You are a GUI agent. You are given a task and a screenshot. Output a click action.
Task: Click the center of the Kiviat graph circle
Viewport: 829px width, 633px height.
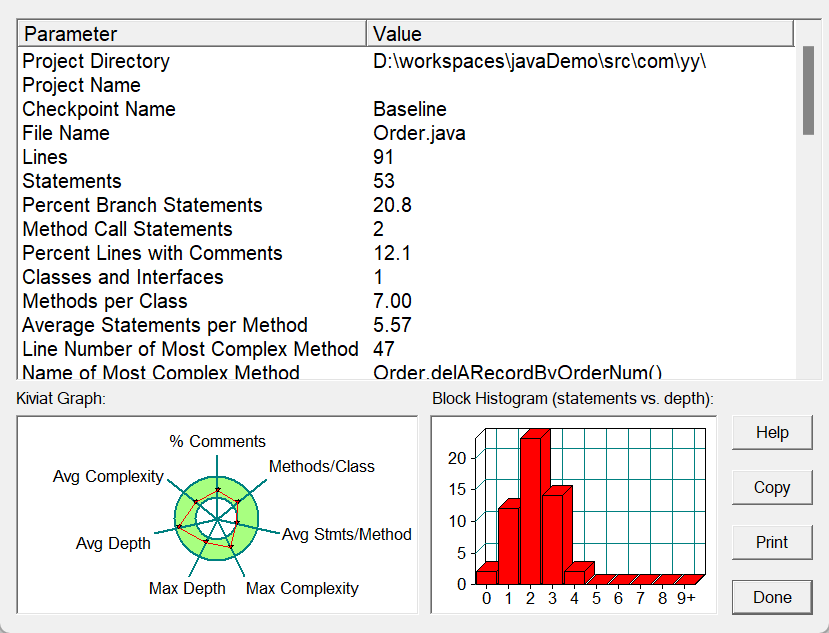[x=217, y=519]
